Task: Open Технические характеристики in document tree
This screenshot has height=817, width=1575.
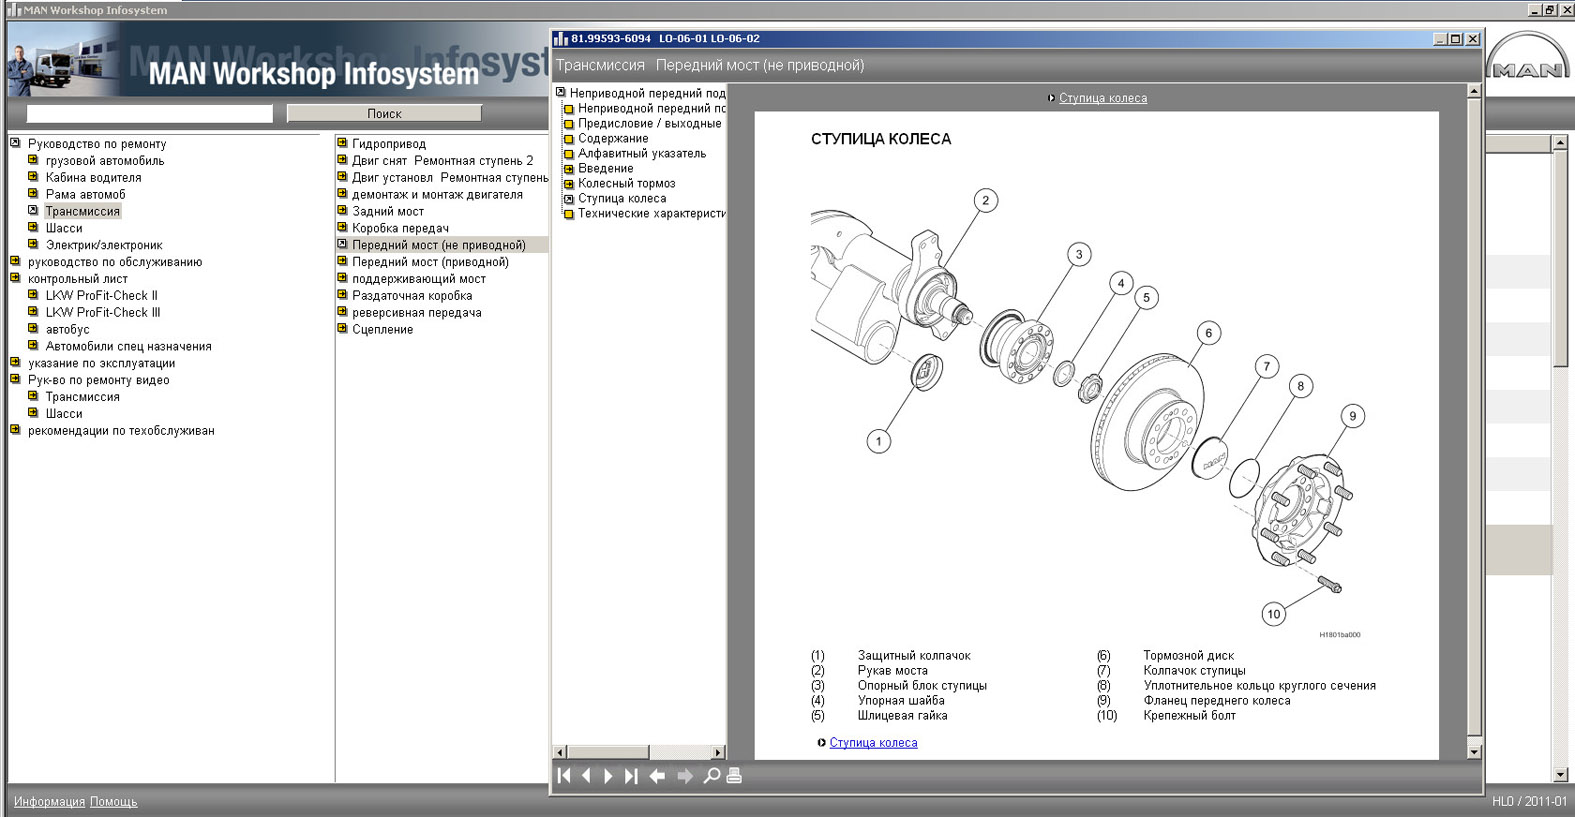Action: [651, 214]
